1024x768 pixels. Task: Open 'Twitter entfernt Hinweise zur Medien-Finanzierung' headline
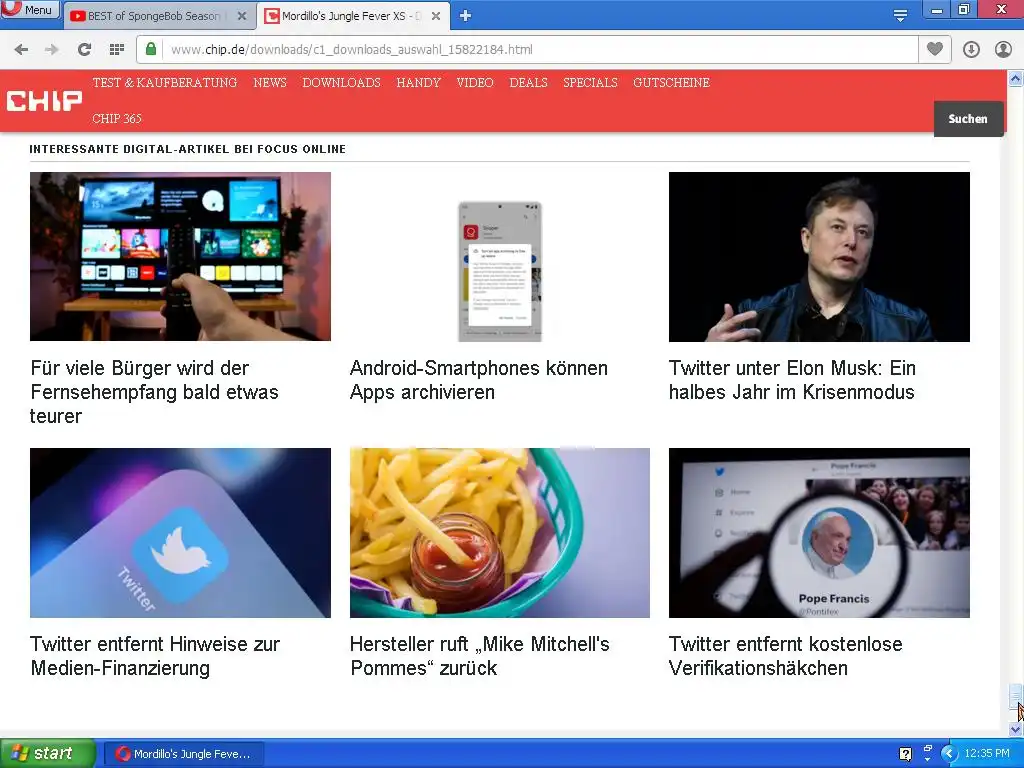155,656
